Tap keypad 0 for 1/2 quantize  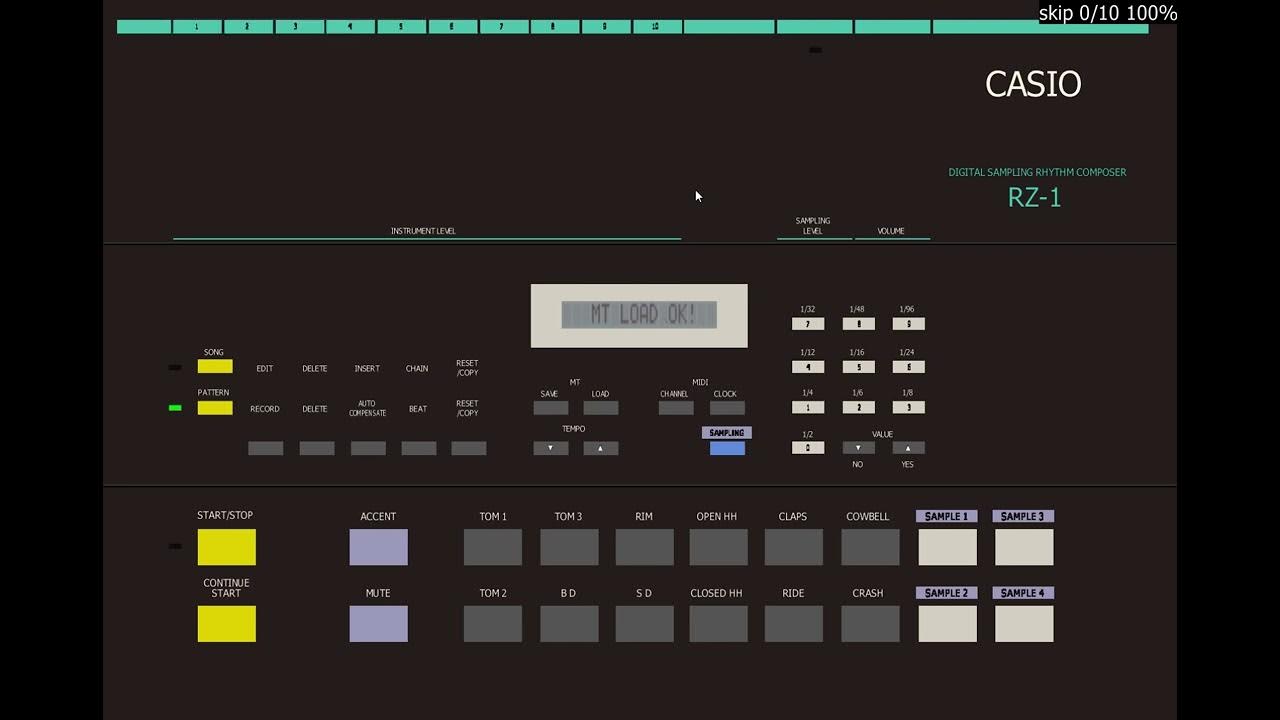point(808,448)
